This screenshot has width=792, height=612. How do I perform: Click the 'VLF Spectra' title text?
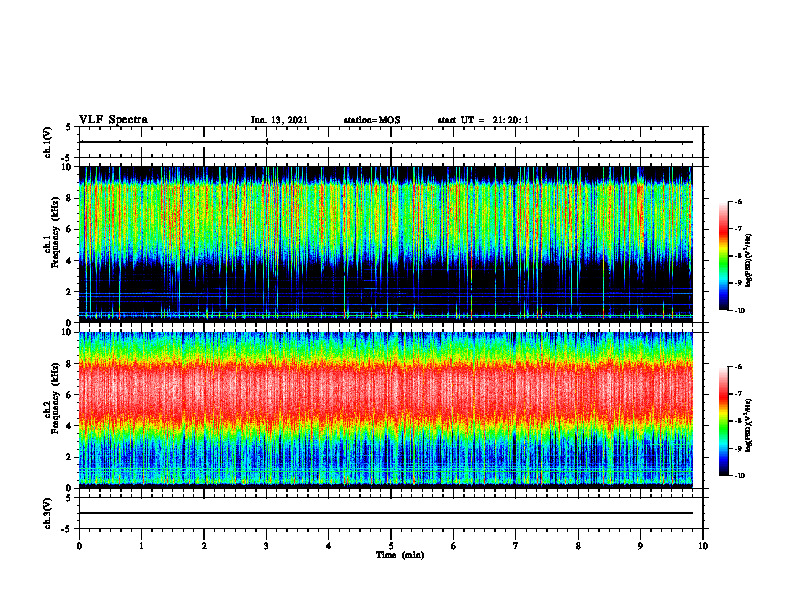tap(113, 120)
